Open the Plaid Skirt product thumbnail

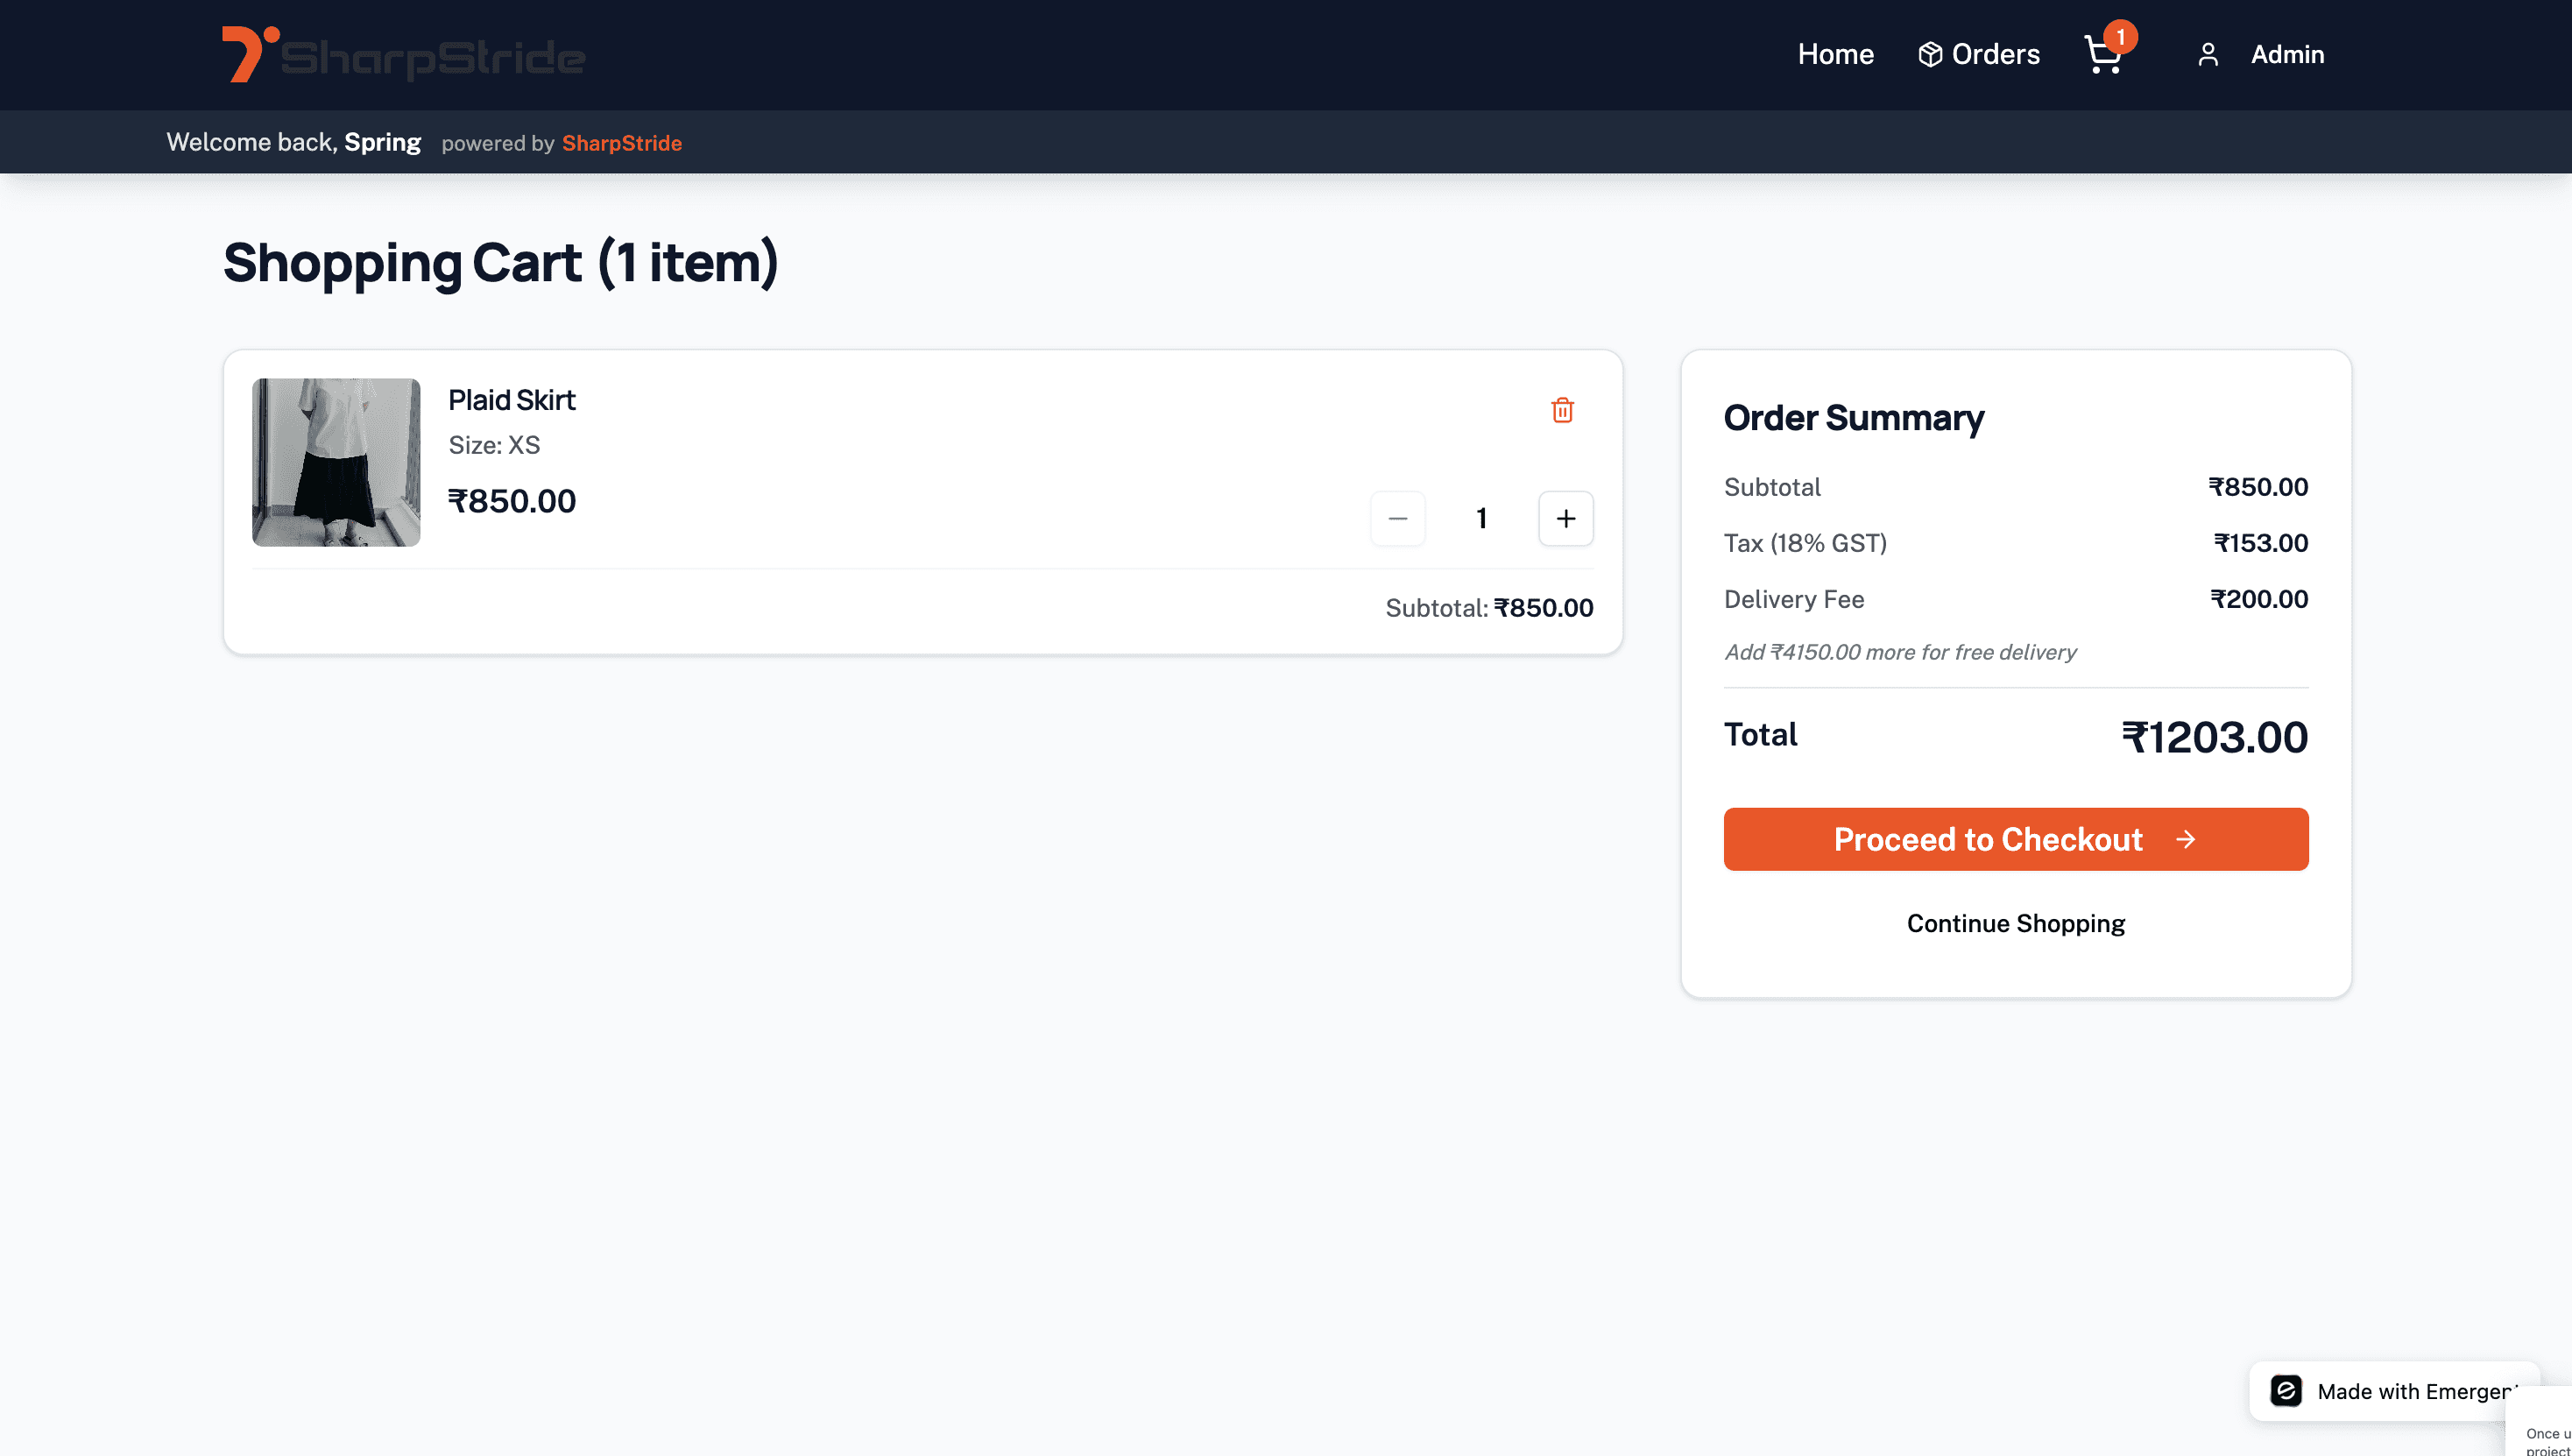click(336, 462)
